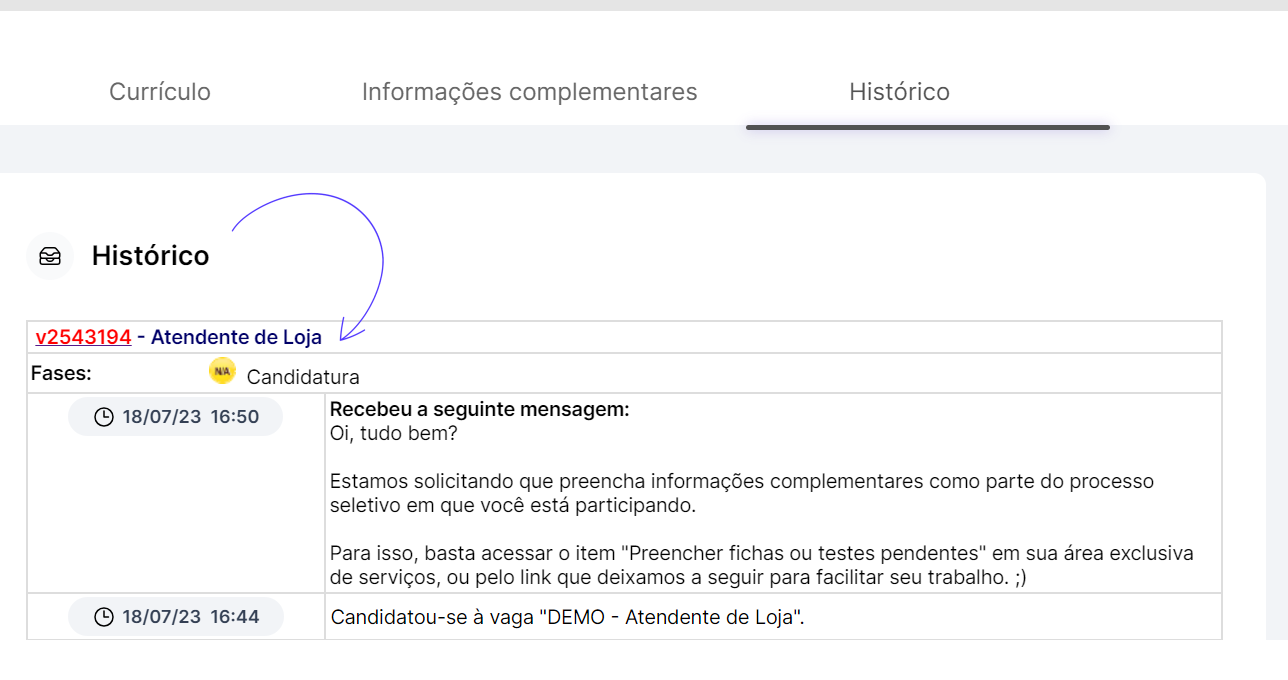Click 'Recebeu a seguinte mensagem:' bold heading

480,410
